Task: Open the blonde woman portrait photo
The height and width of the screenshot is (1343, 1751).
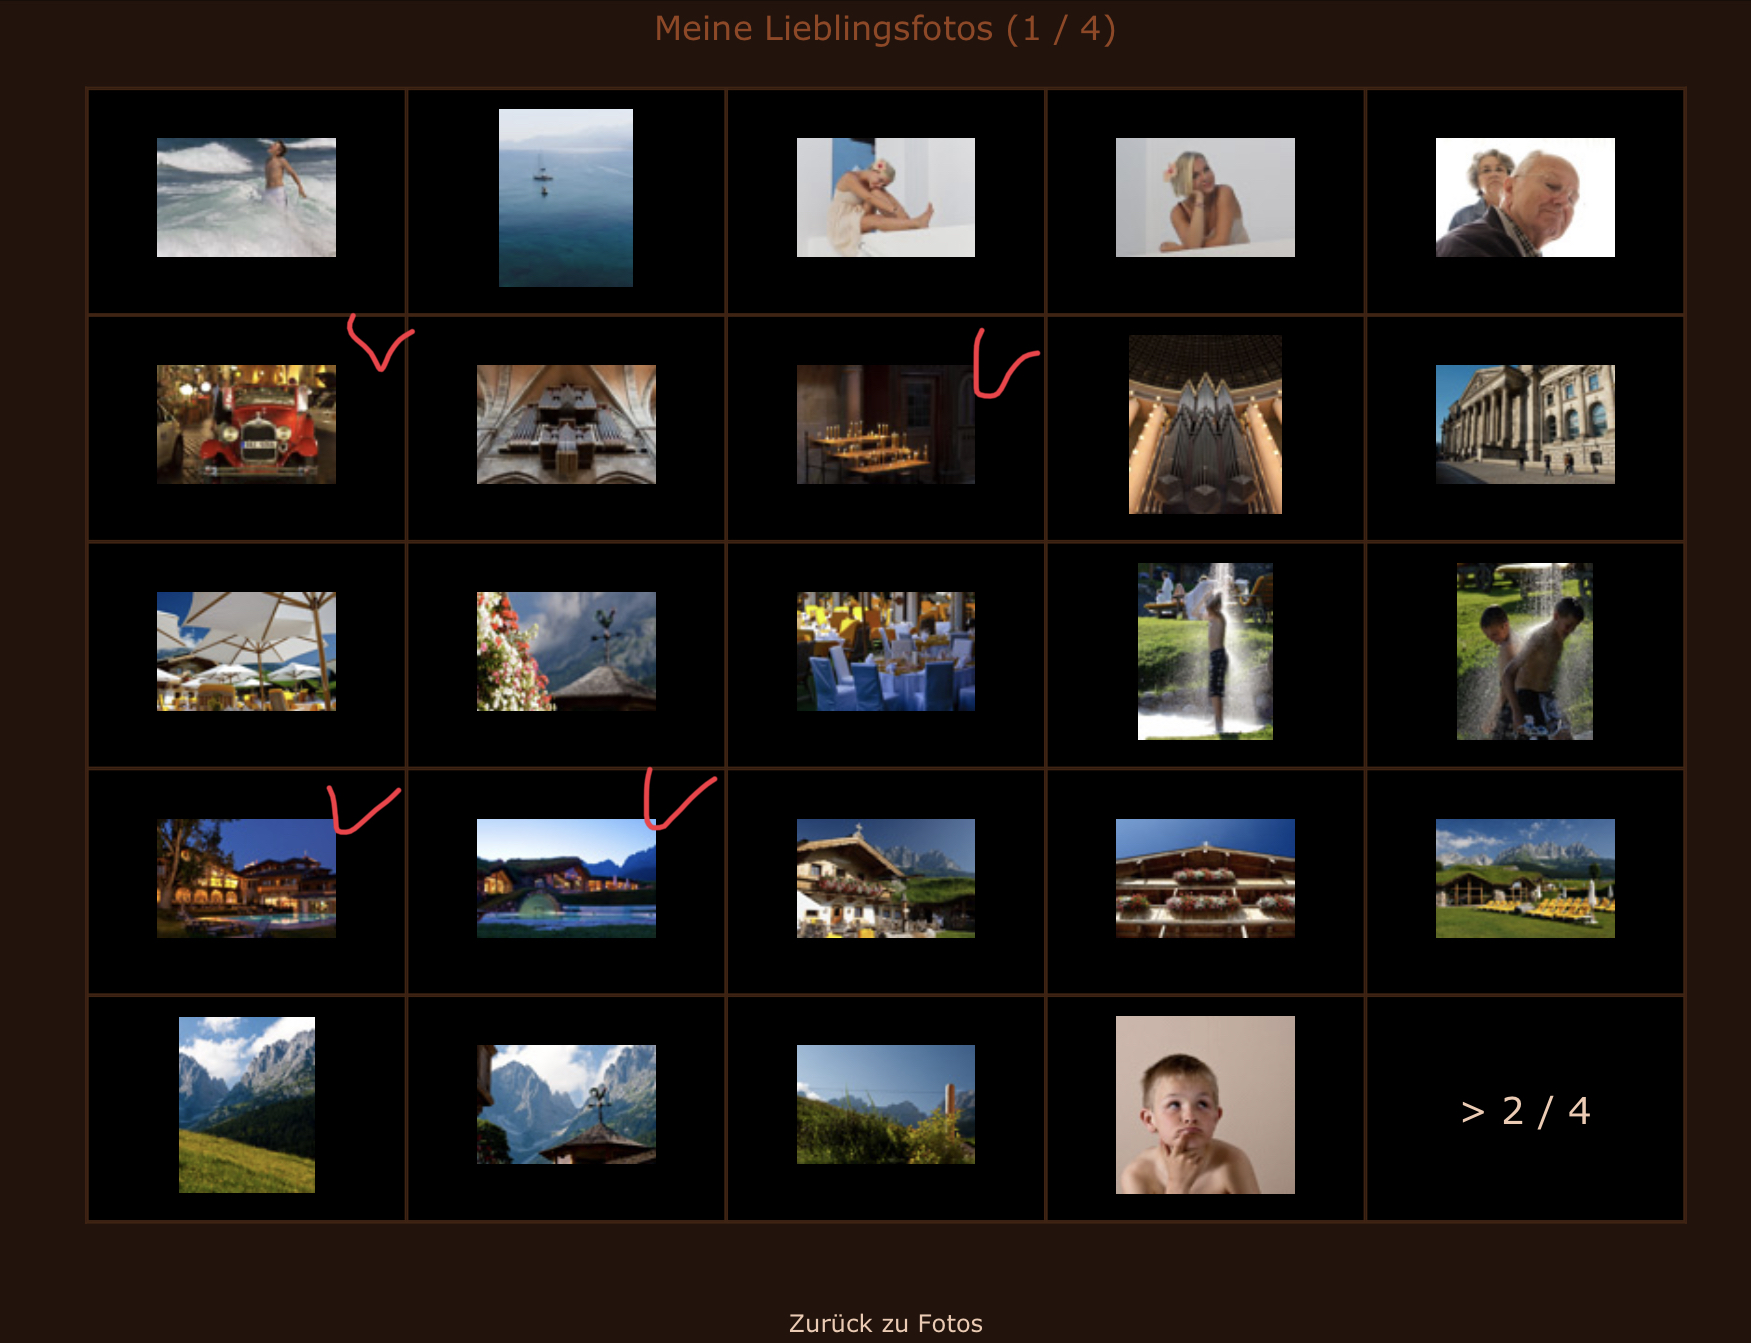Action: pos(1205,197)
